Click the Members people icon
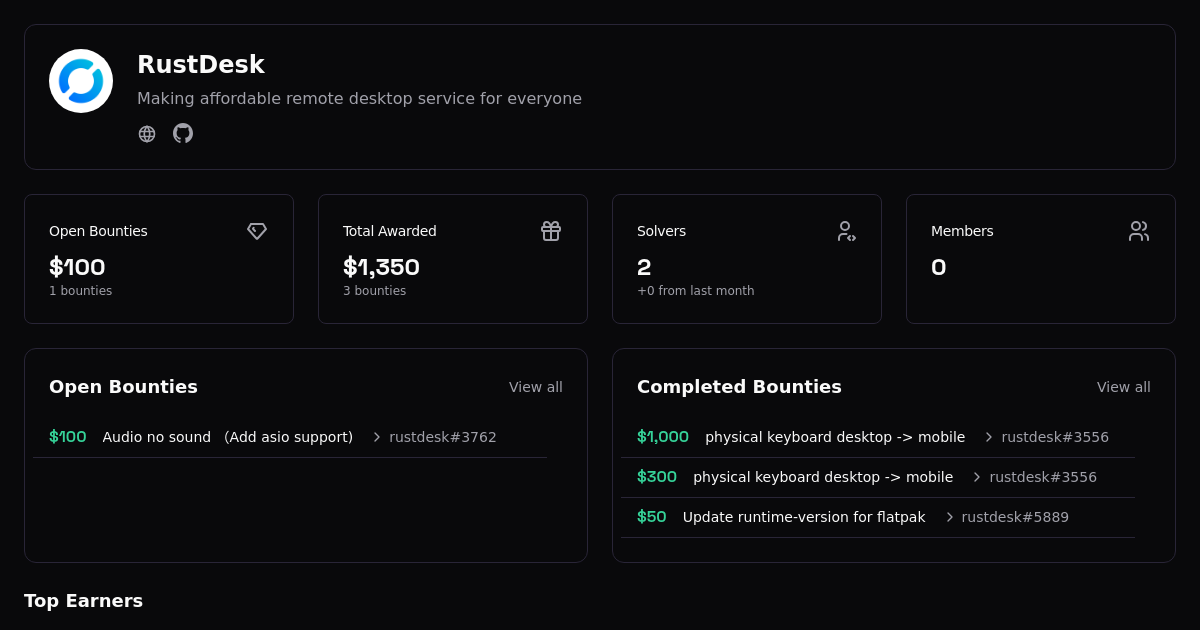The height and width of the screenshot is (630, 1200). tap(1139, 231)
